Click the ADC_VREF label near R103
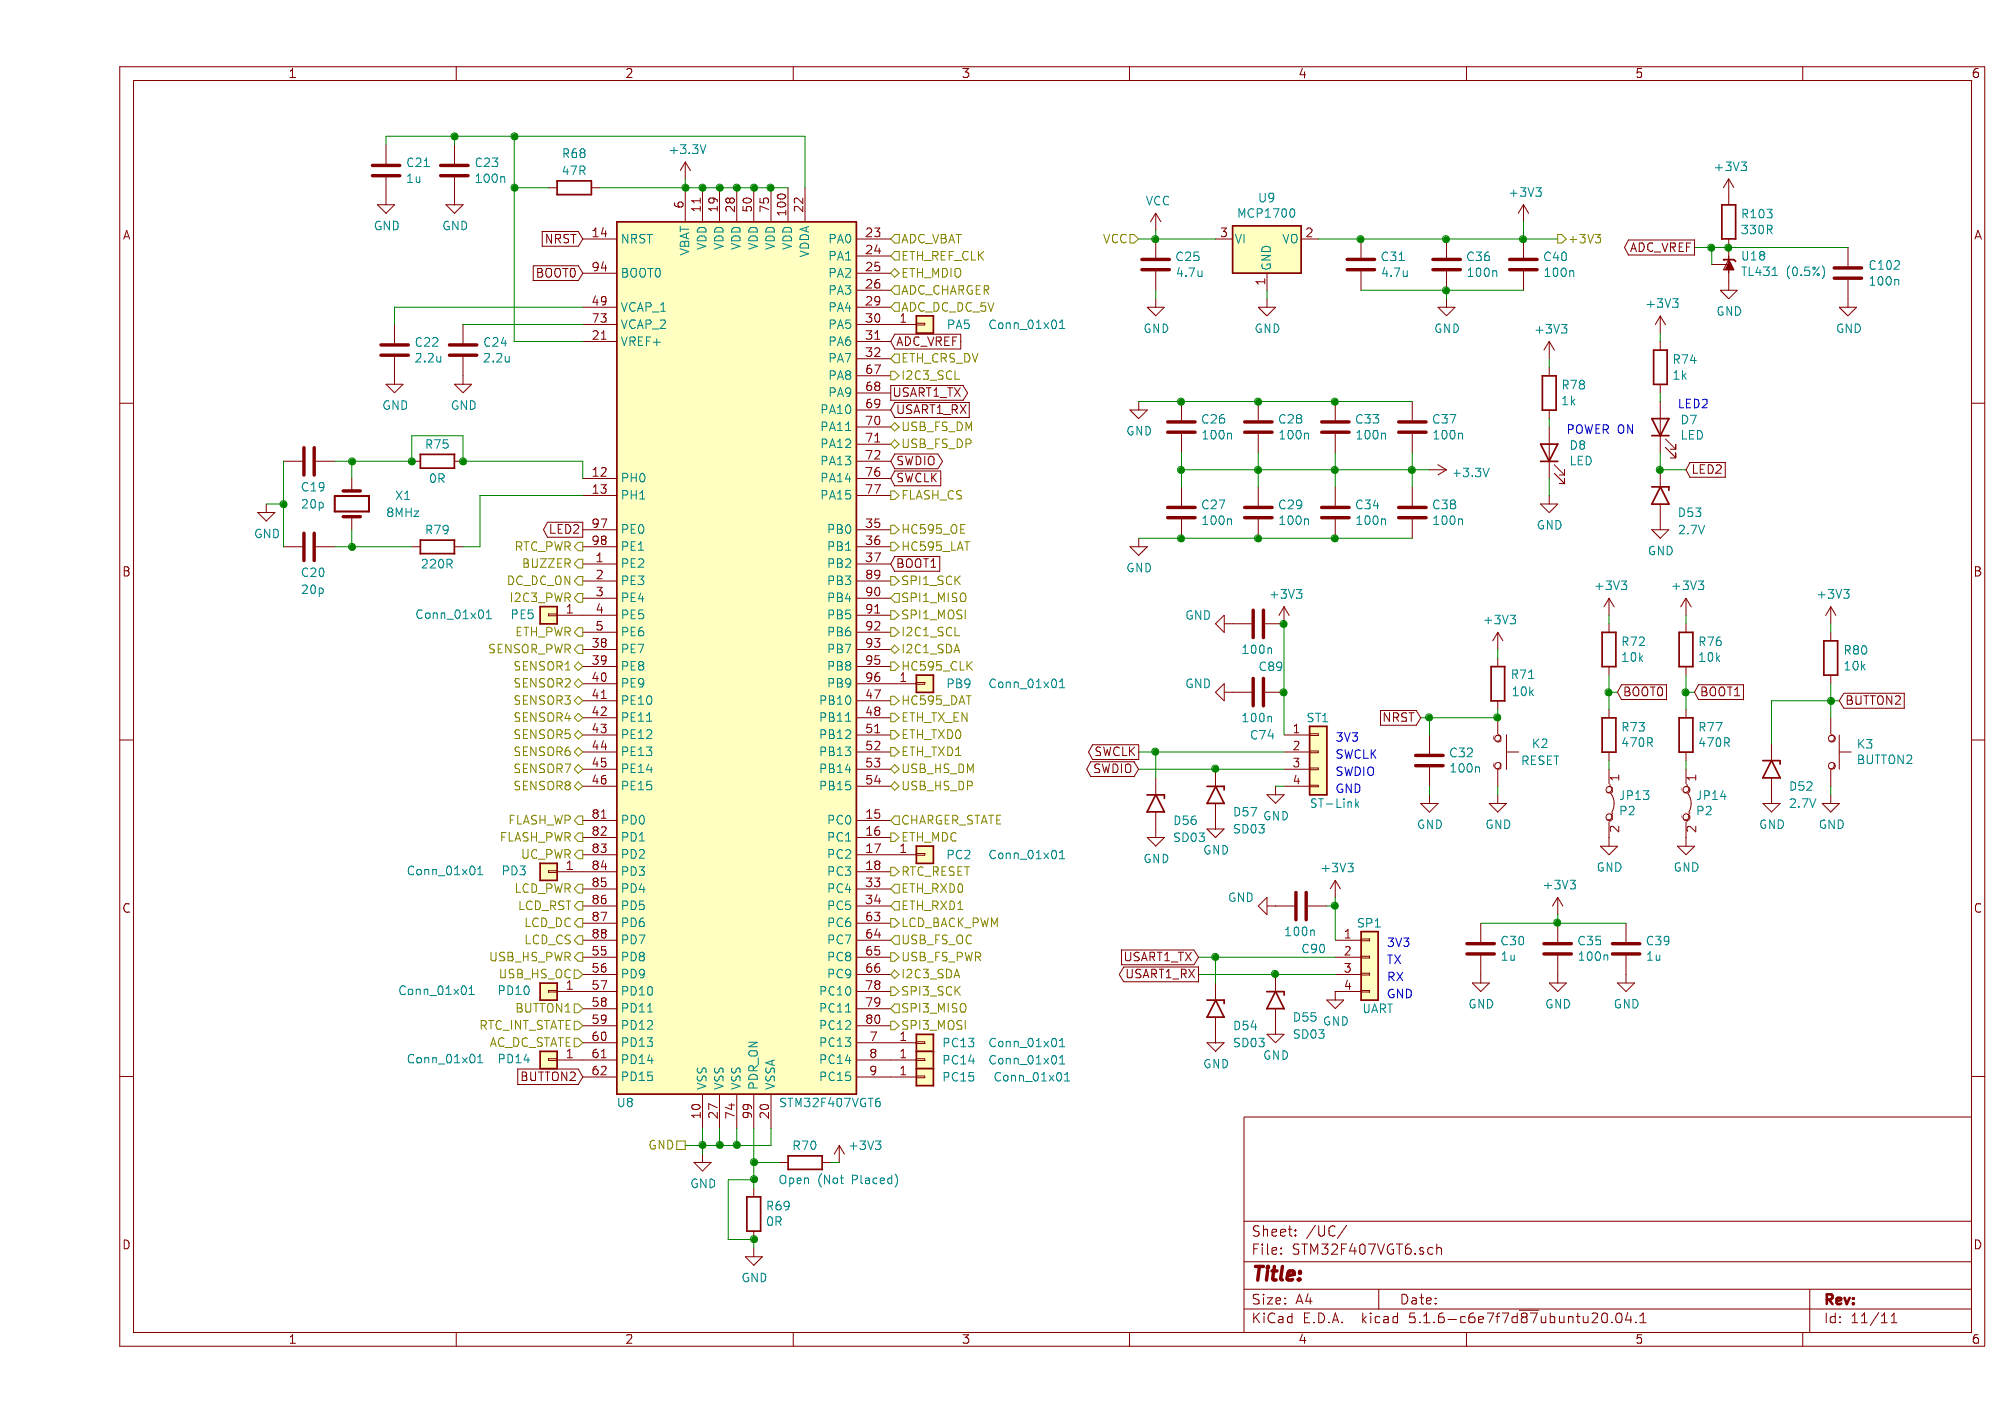 pyautogui.click(x=1660, y=247)
